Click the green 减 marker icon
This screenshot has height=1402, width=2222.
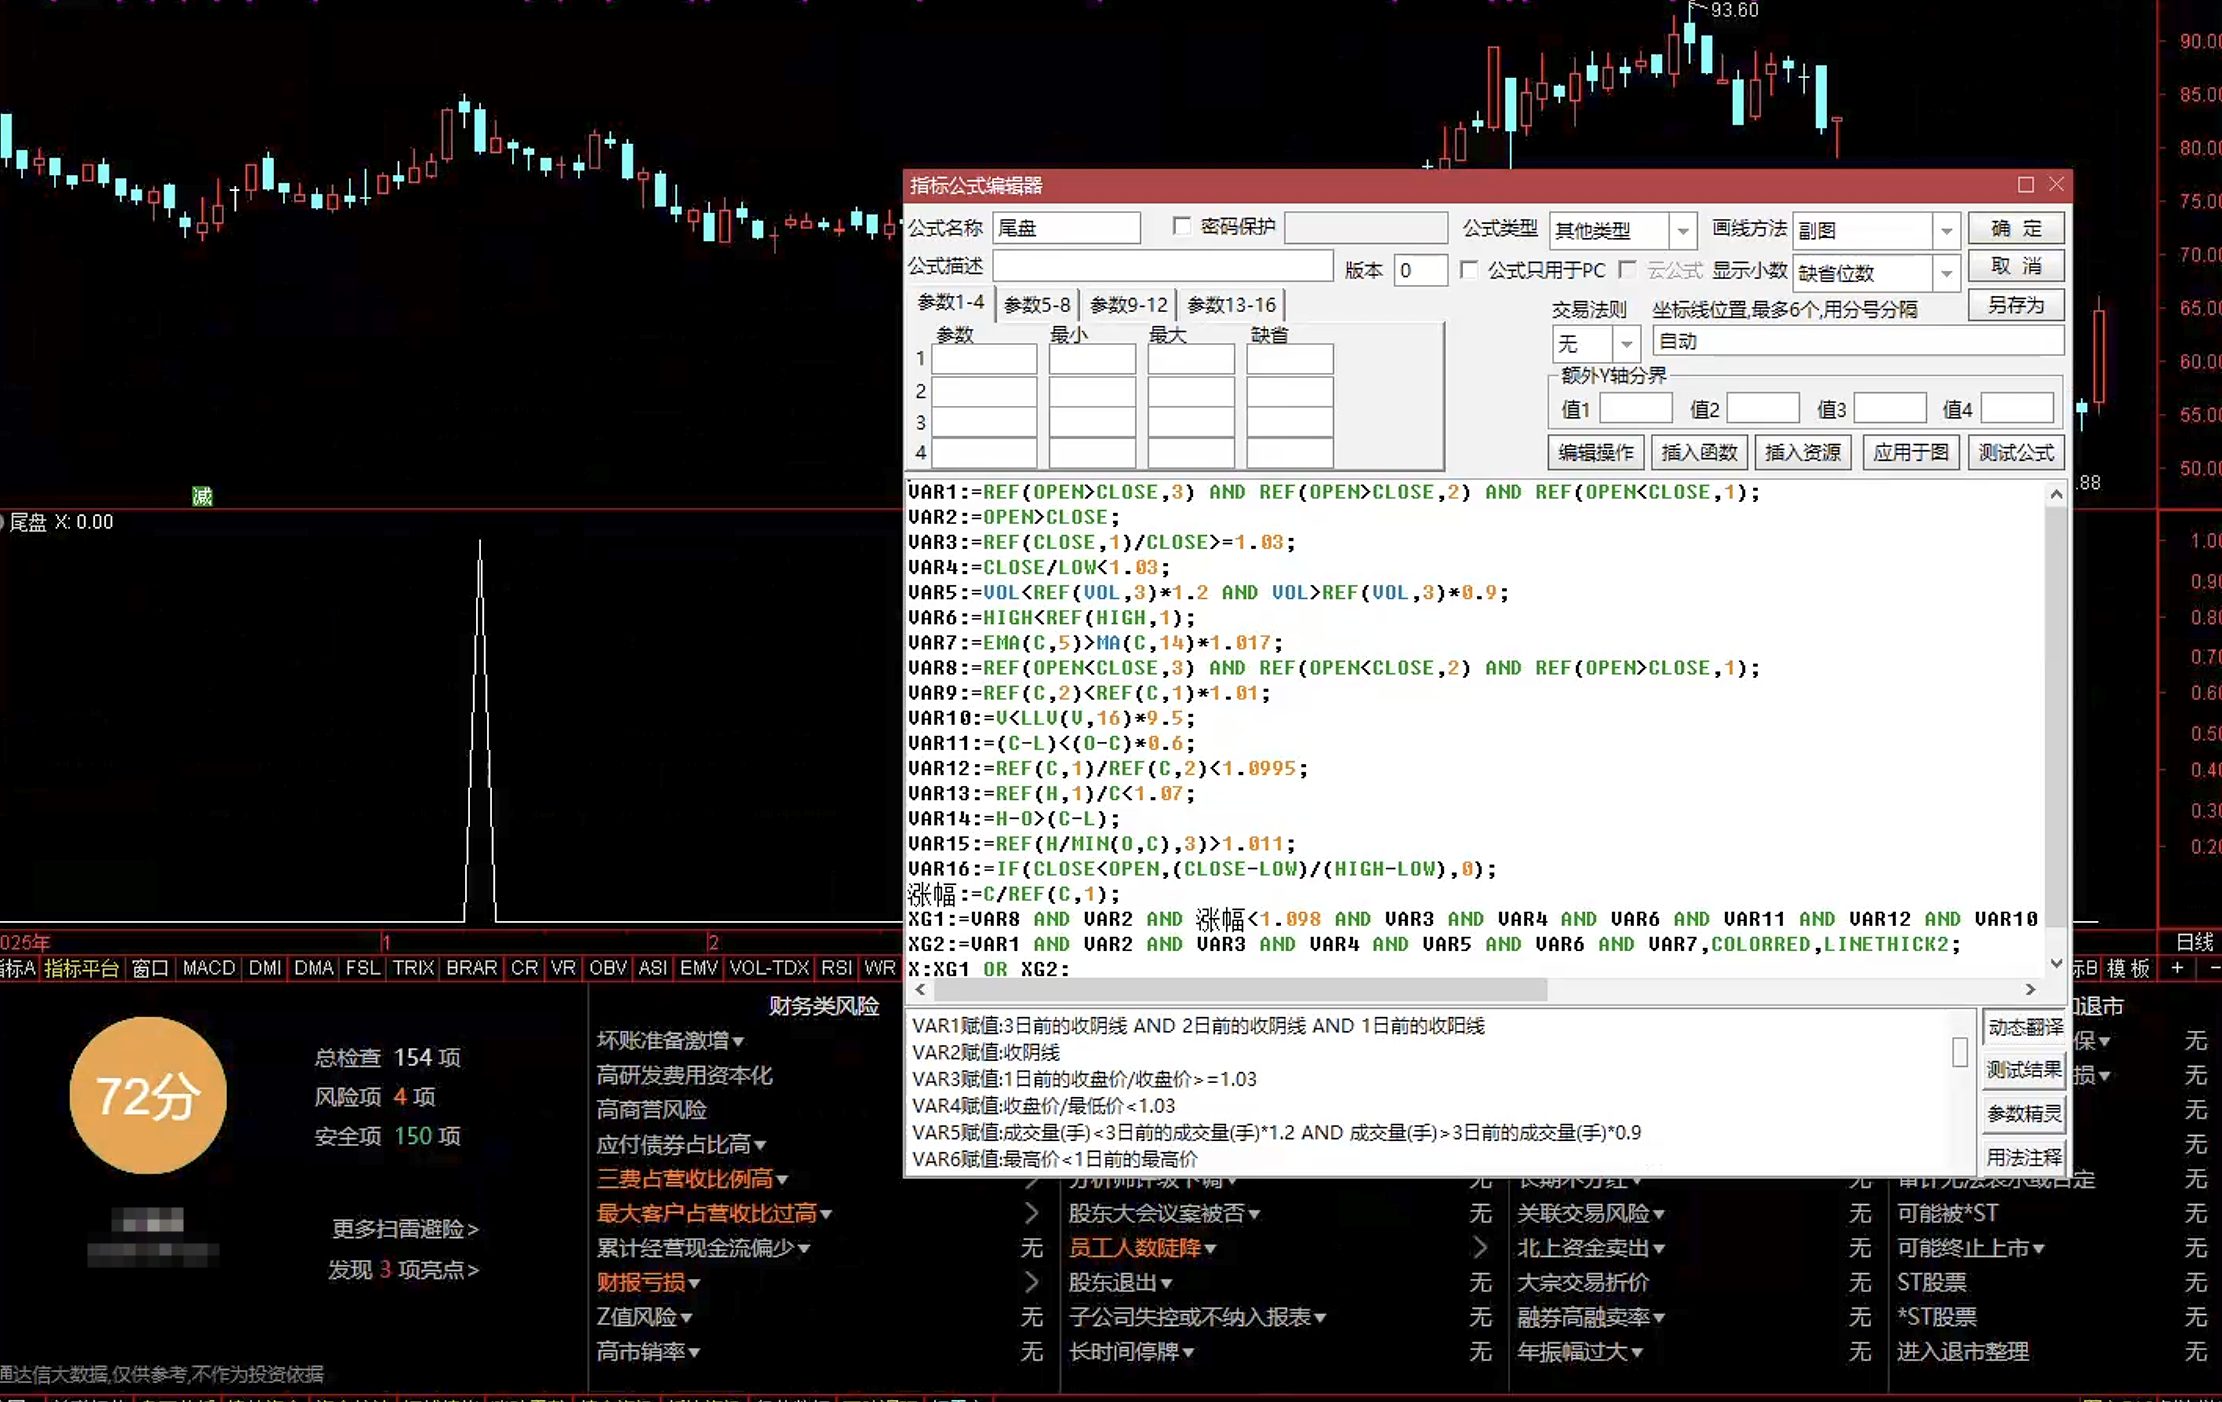pyautogui.click(x=202, y=496)
